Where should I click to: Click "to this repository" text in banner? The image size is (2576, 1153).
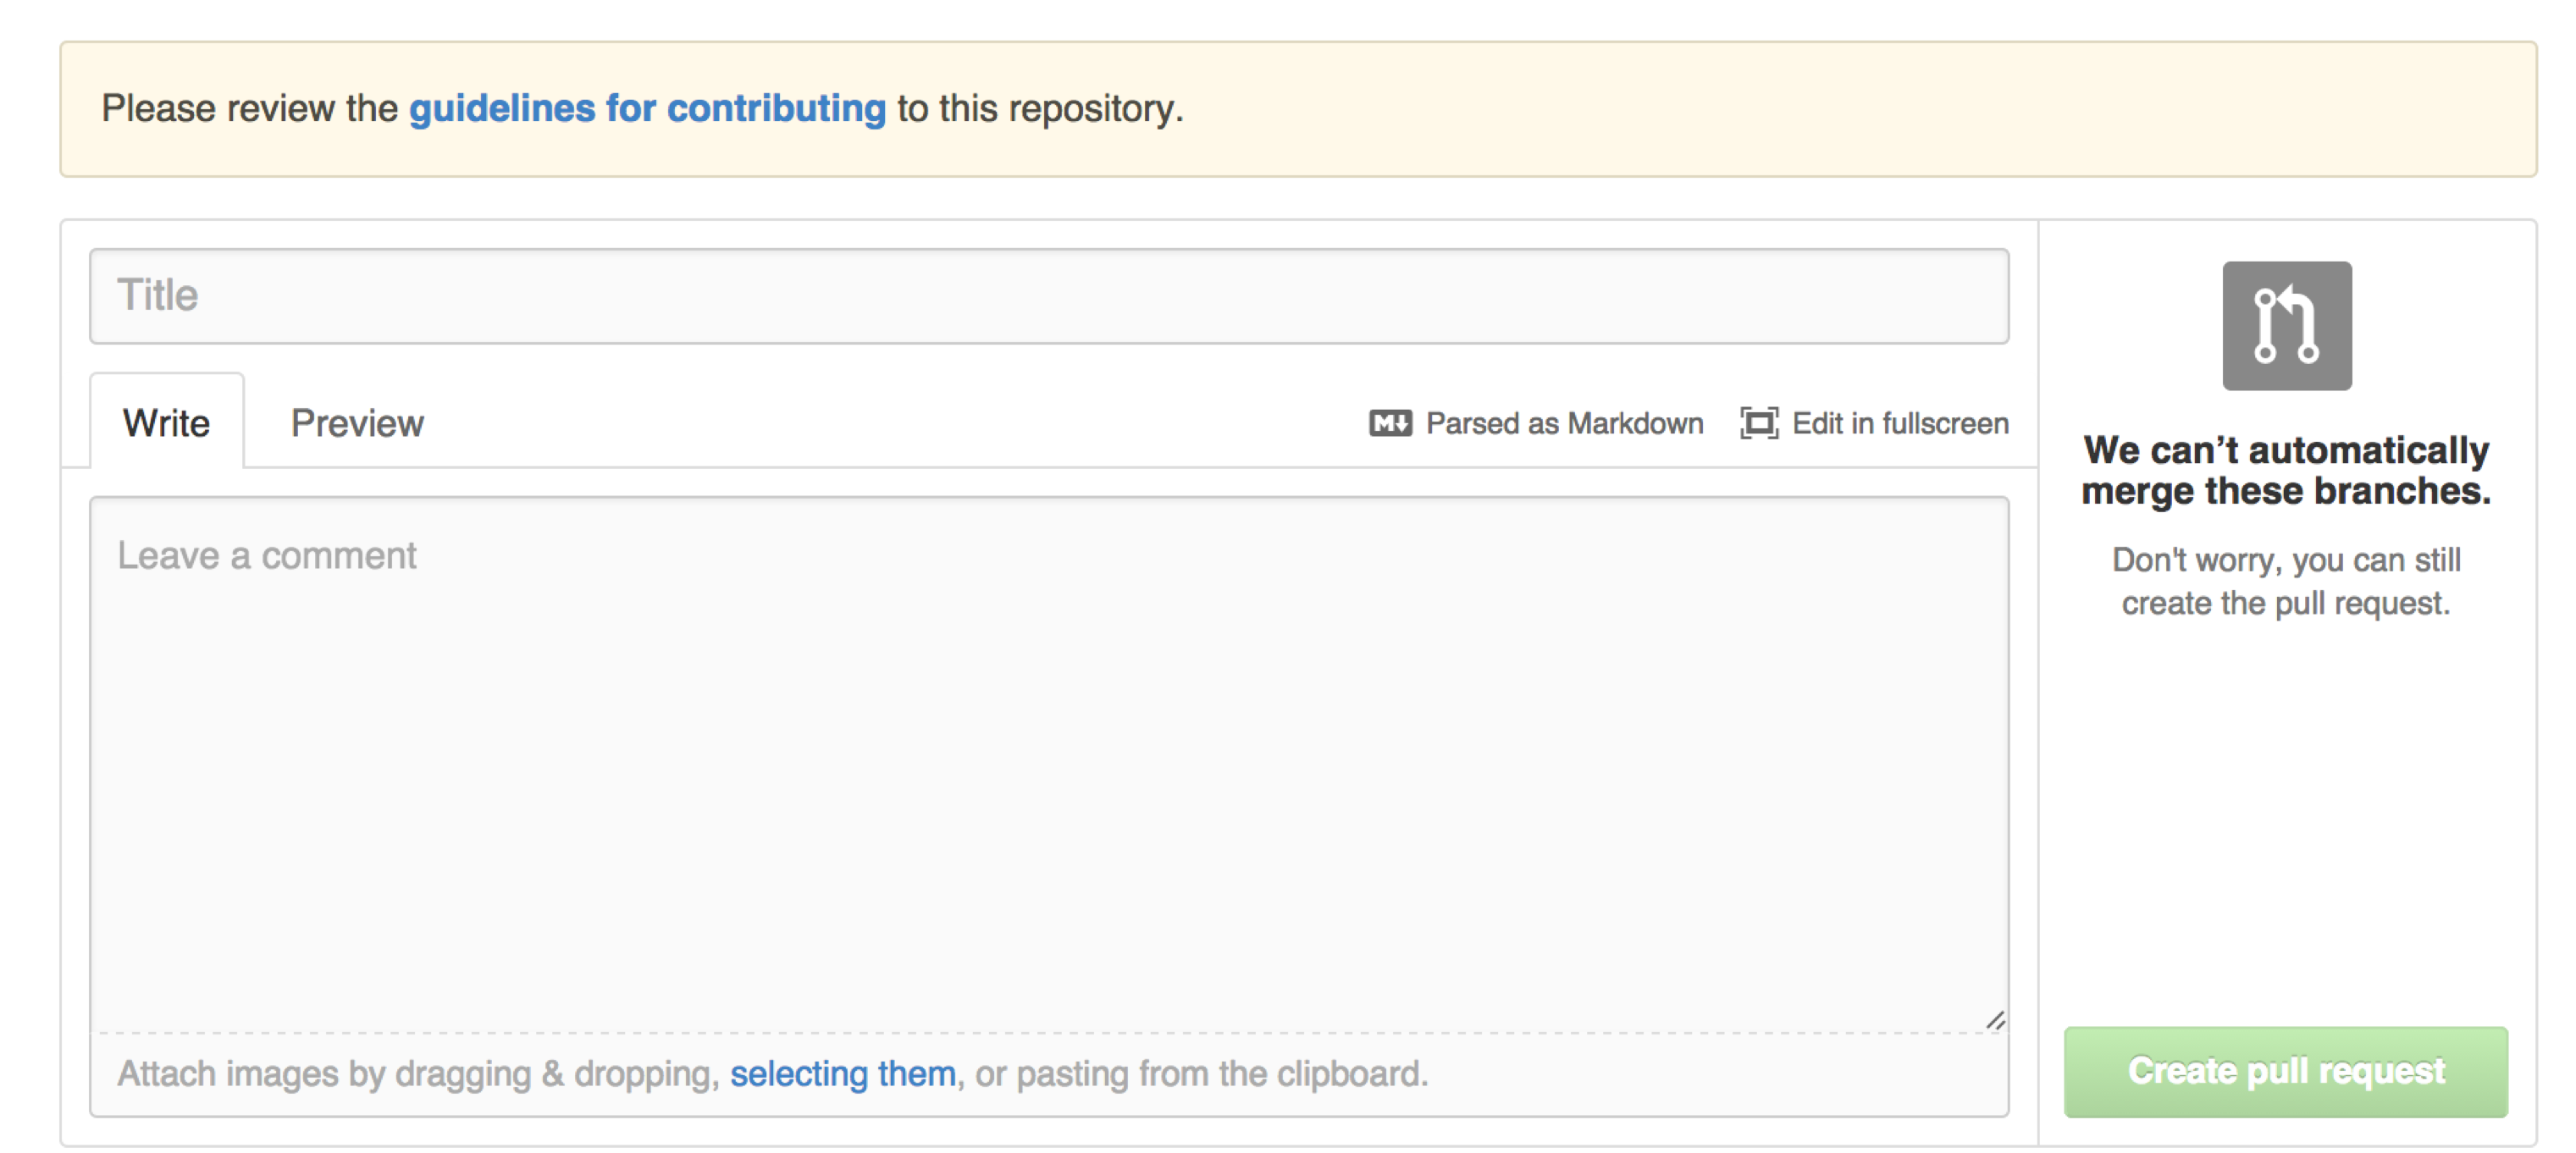pos(1039,108)
